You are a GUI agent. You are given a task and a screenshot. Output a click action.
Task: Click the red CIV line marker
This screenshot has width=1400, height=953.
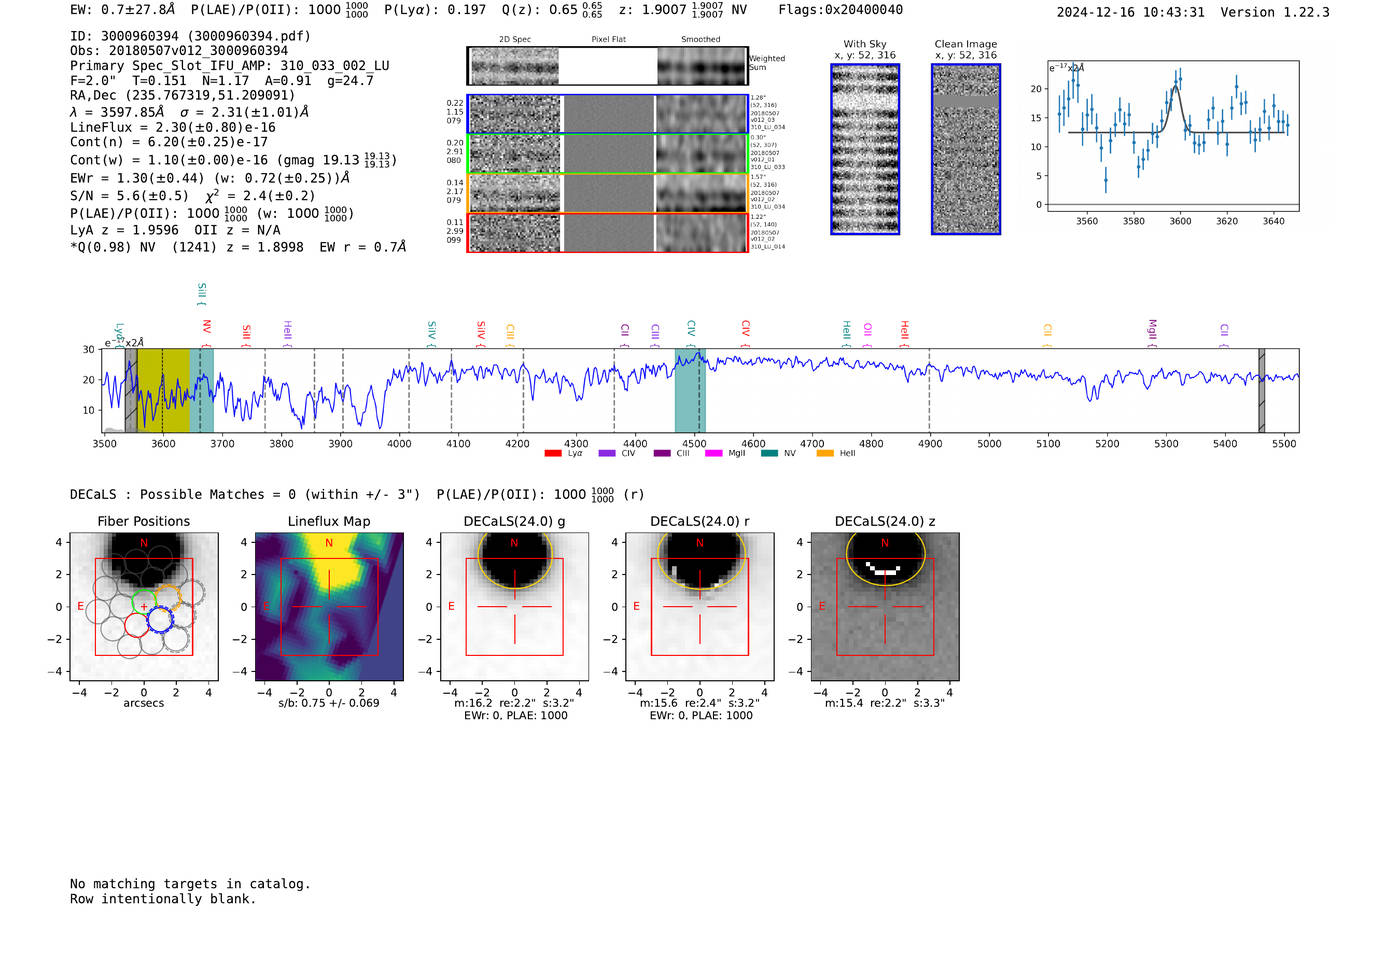pyautogui.click(x=745, y=331)
